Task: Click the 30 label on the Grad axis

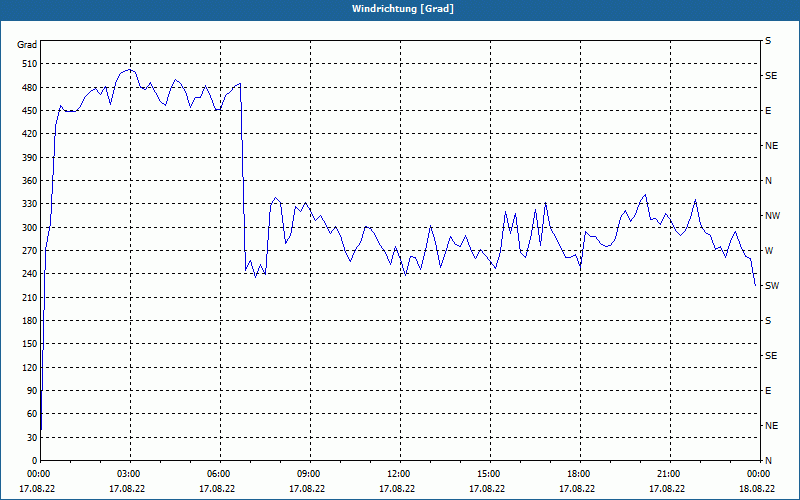Action: pos(33,437)
